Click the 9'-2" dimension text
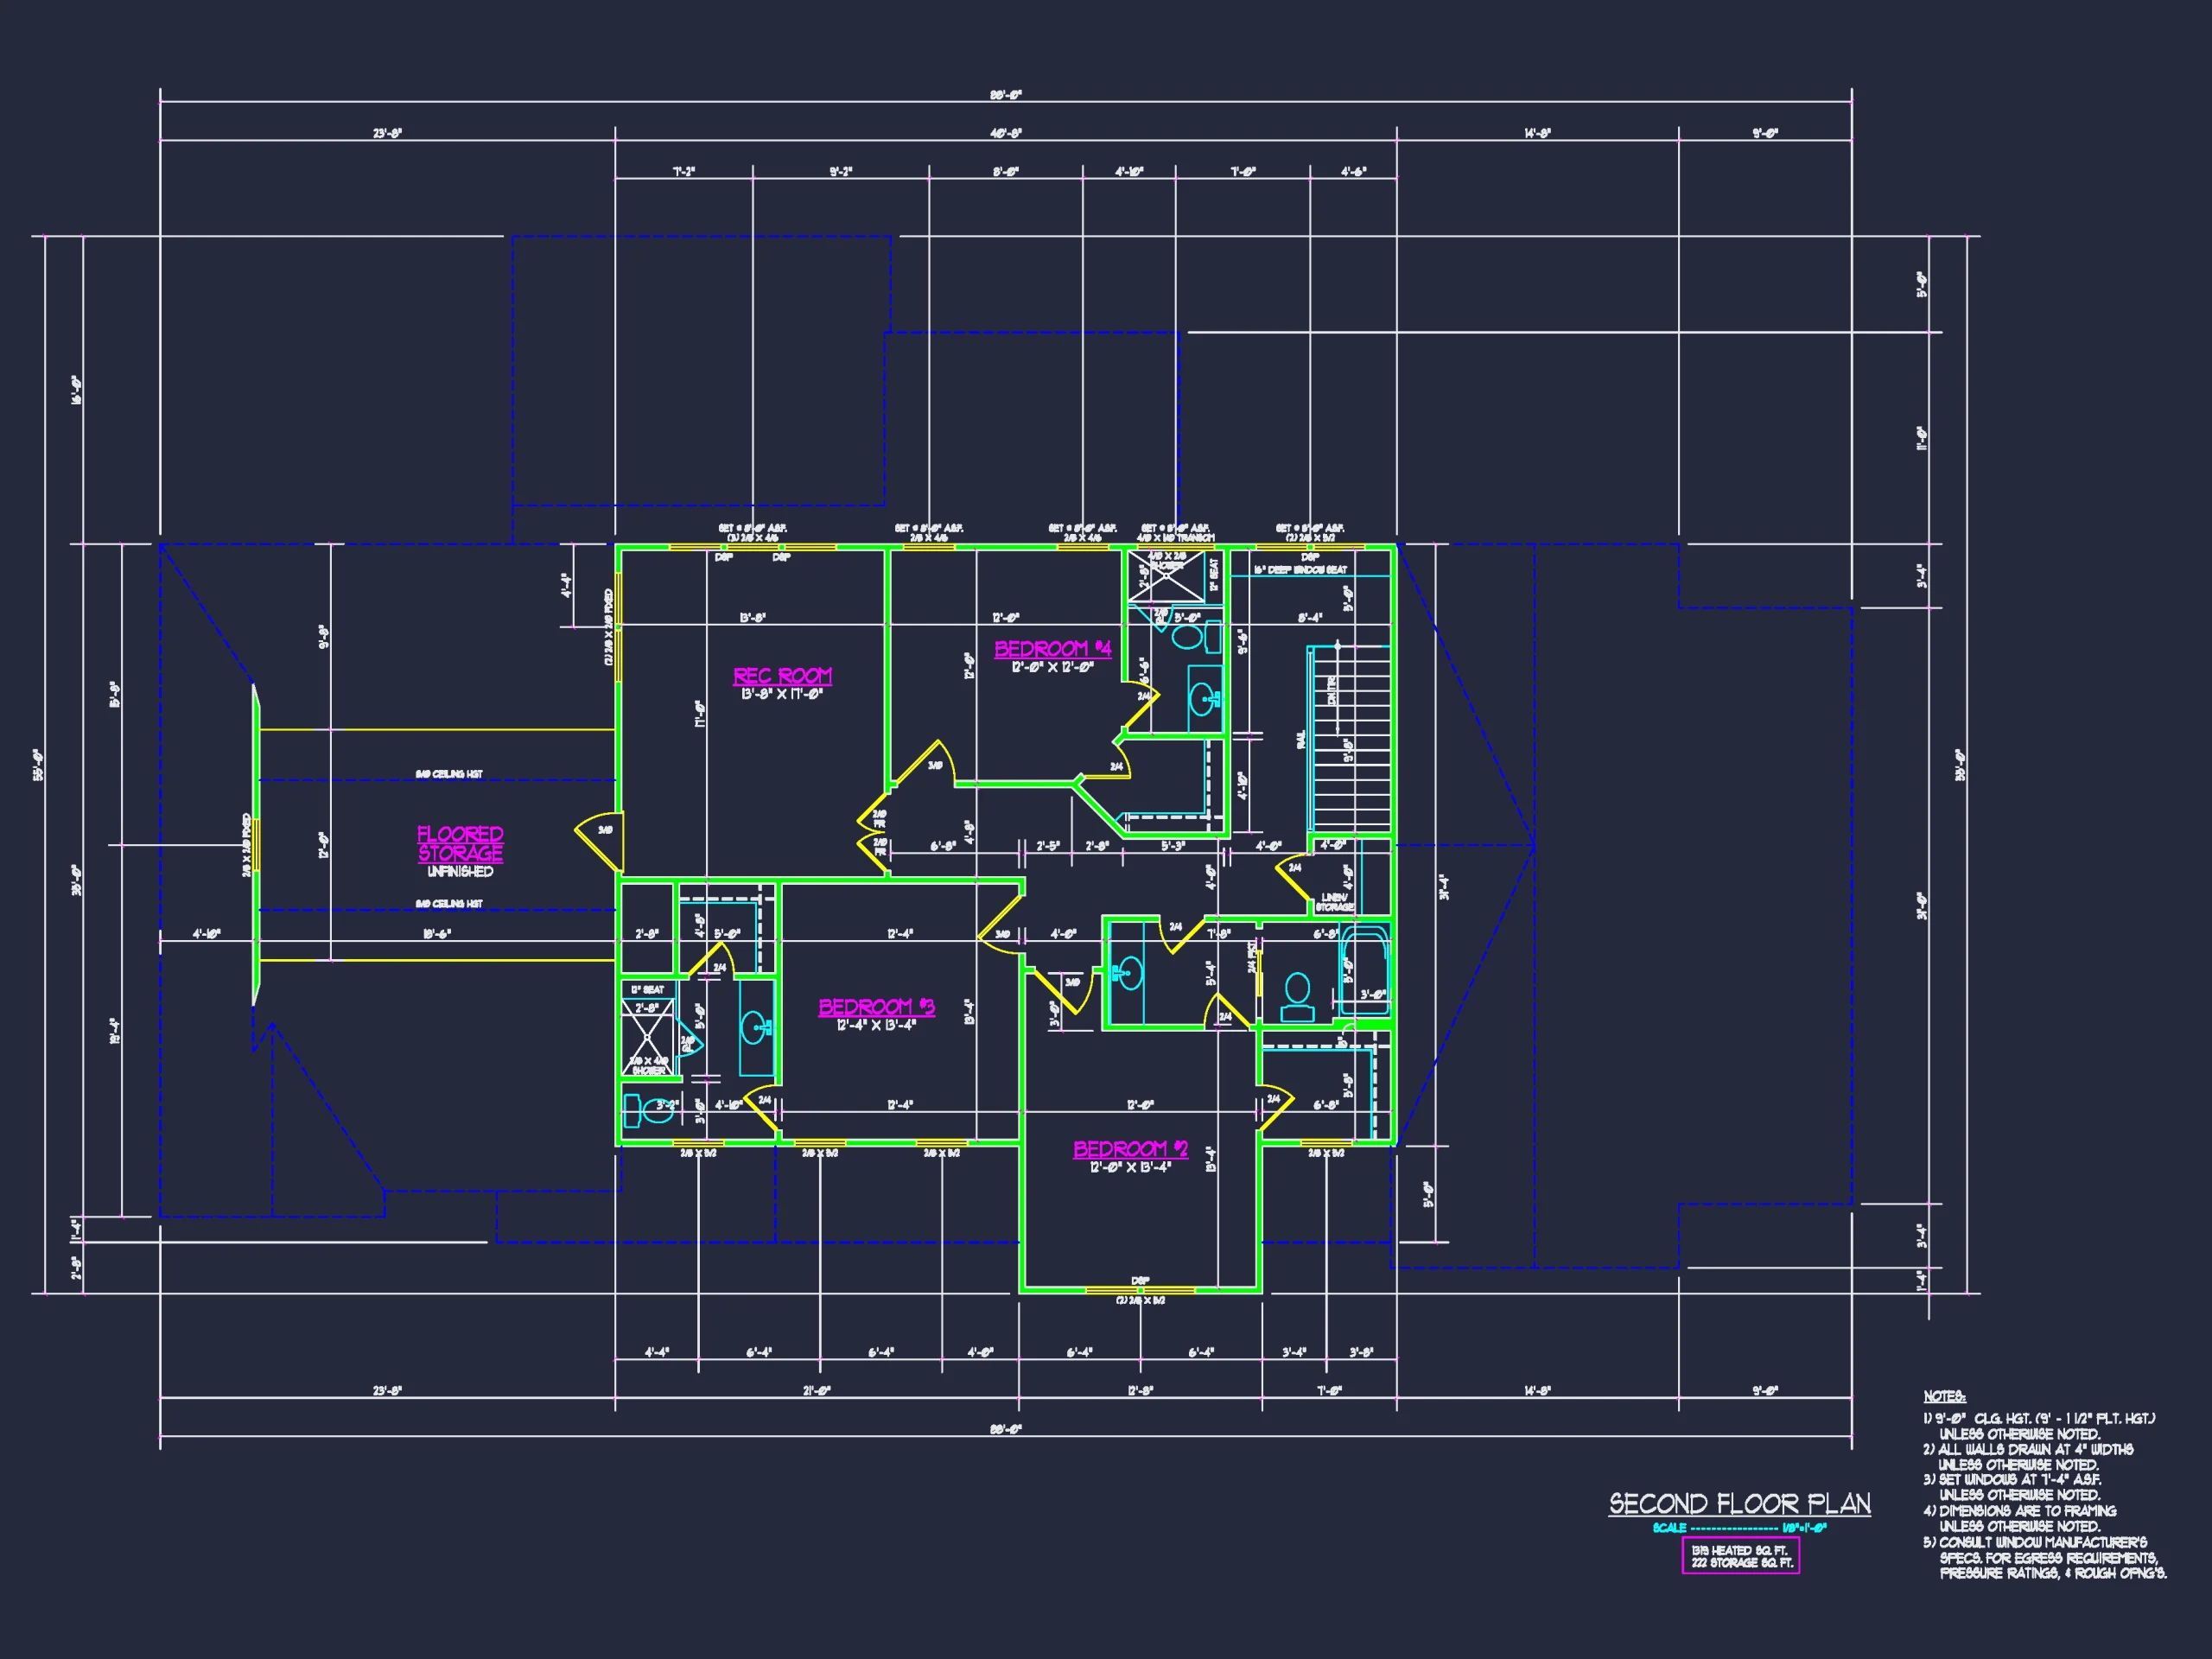Screen dimensions: 2212x1659 pos(841,172)
